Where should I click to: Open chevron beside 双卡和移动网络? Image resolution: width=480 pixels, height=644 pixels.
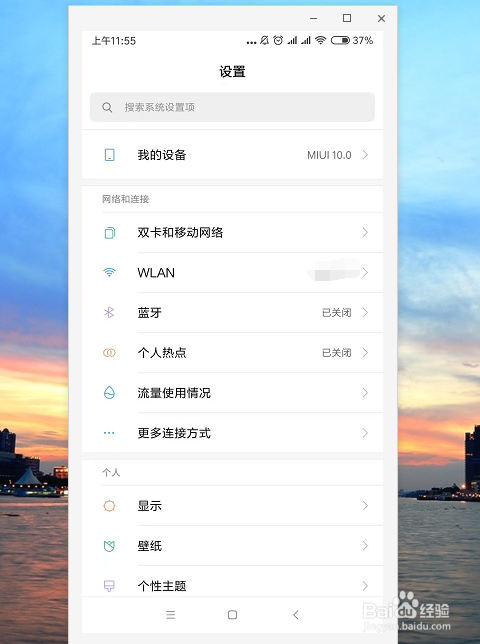pyautogui.click(x=365, y=232)
